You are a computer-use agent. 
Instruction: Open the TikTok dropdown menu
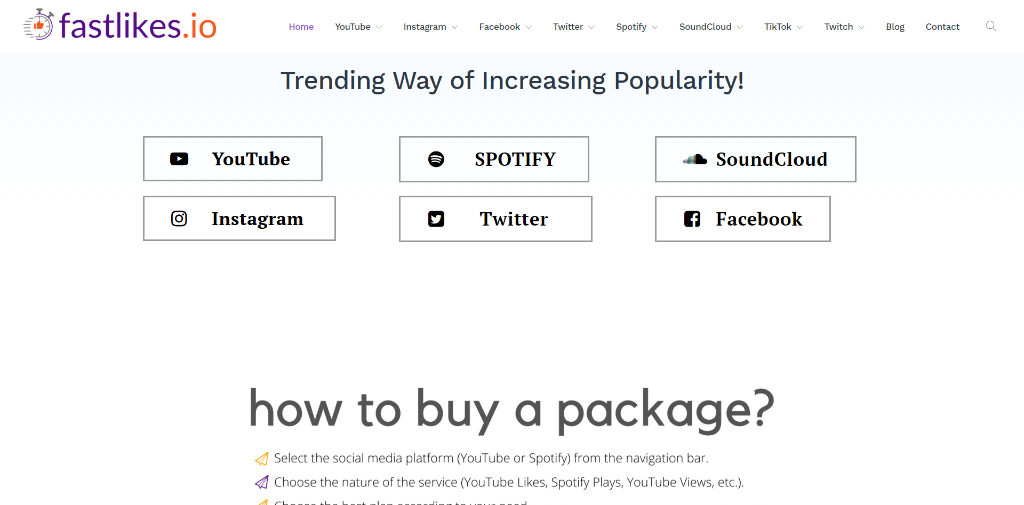pos(784,27)
